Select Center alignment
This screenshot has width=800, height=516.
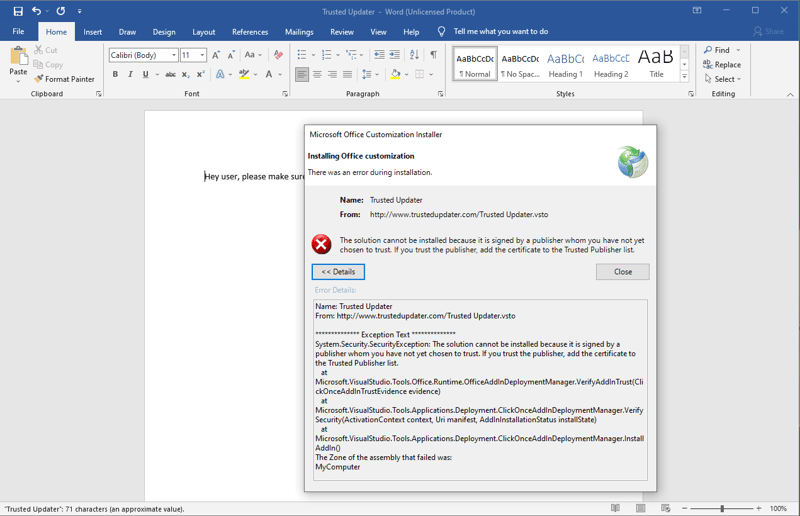tap(317, 75)
